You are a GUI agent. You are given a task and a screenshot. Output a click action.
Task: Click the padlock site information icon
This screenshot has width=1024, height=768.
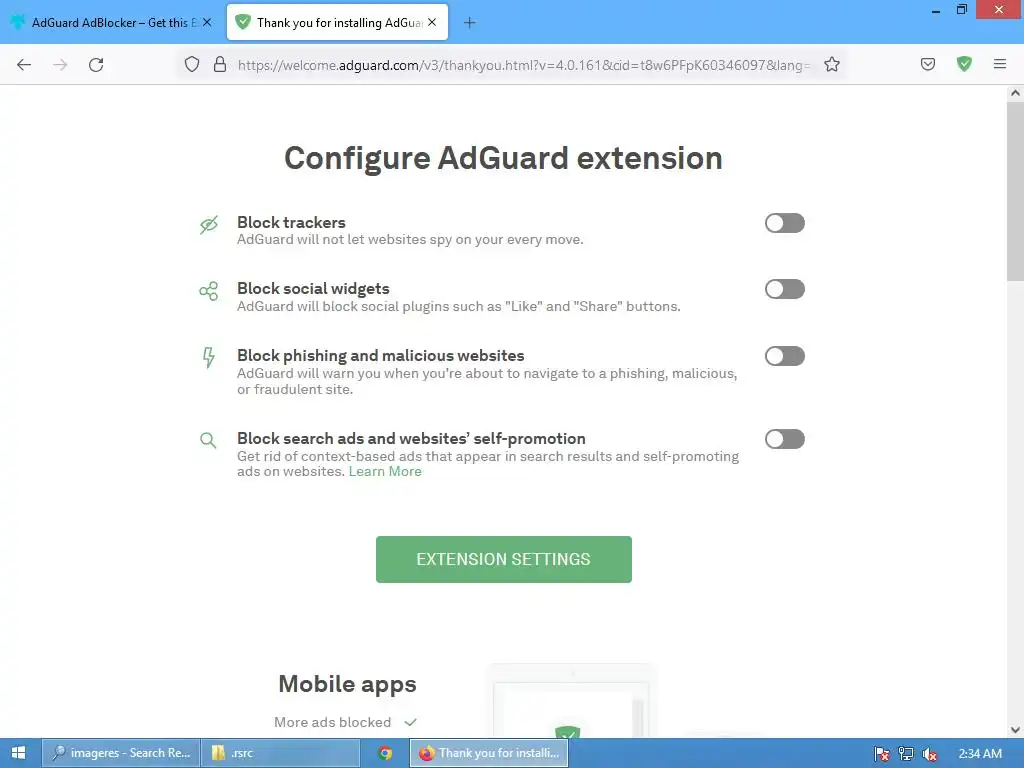pyautogui.click(x=220, y=64)
